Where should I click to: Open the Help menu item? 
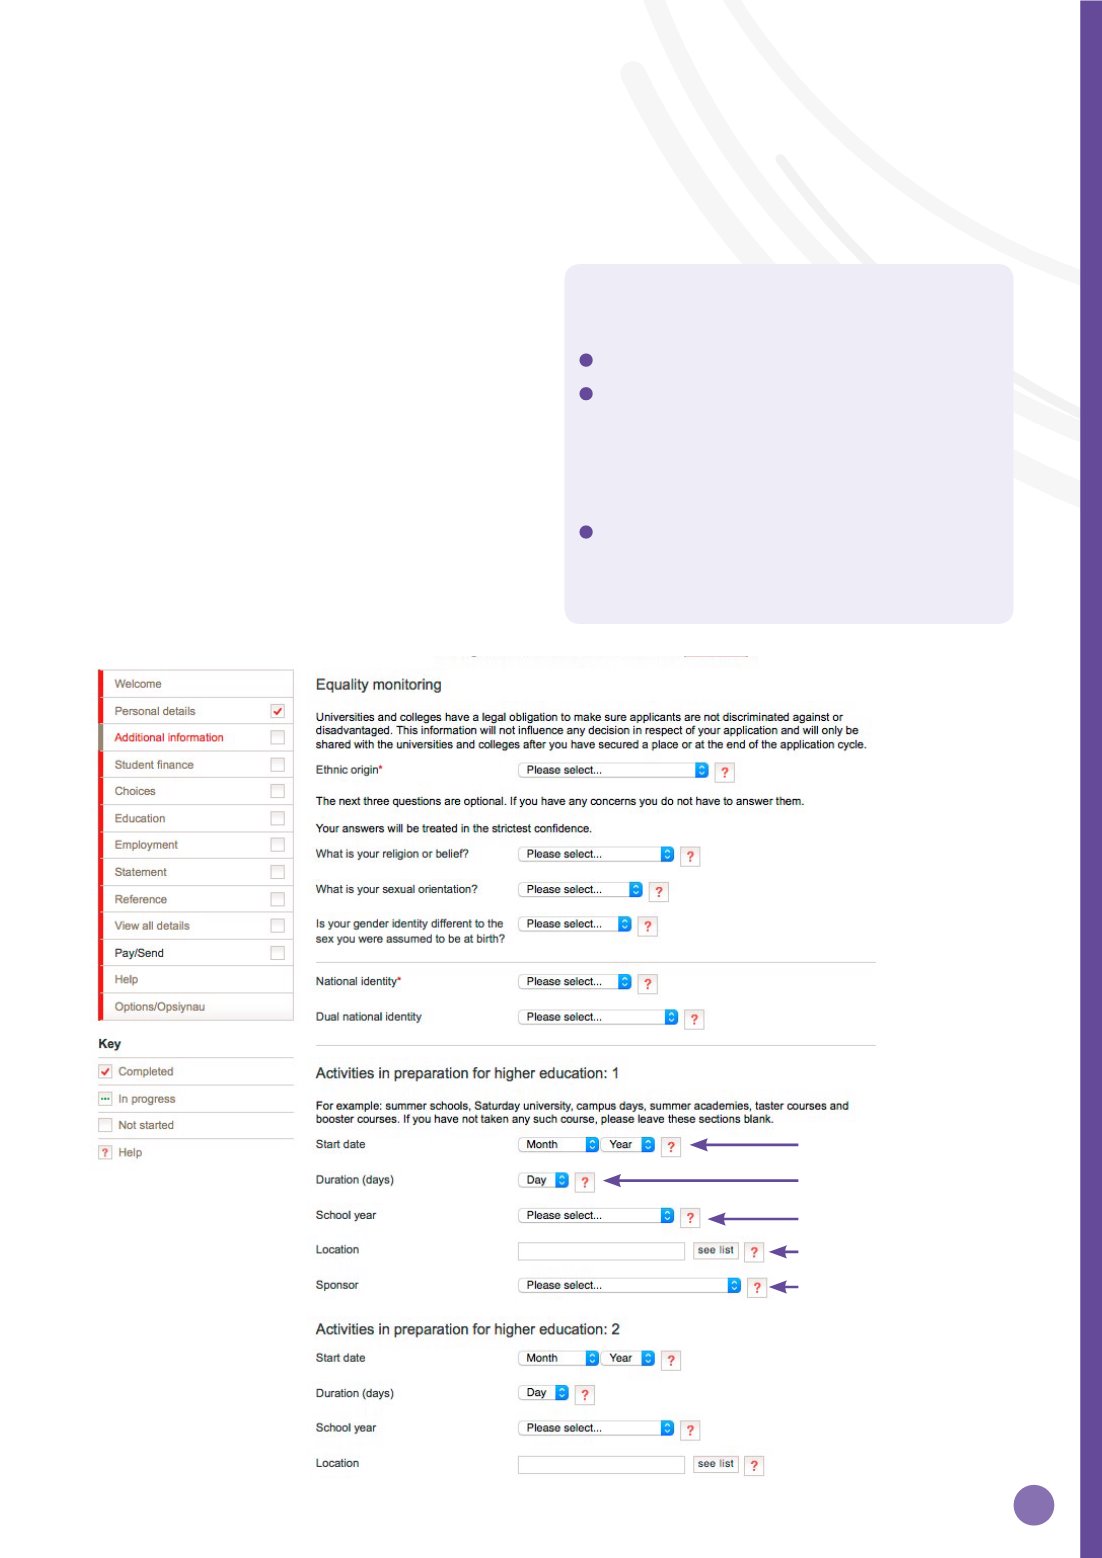[x=196, y=980]
